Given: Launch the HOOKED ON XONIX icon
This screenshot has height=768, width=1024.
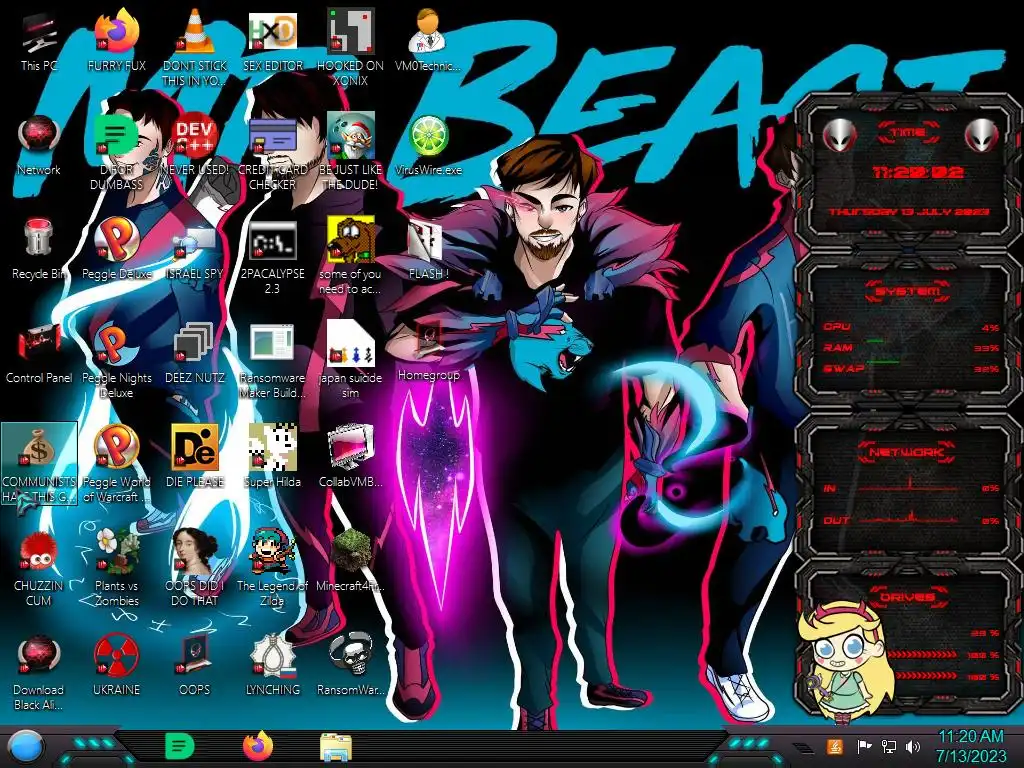Looking at the screenshot, I should 350,49.
